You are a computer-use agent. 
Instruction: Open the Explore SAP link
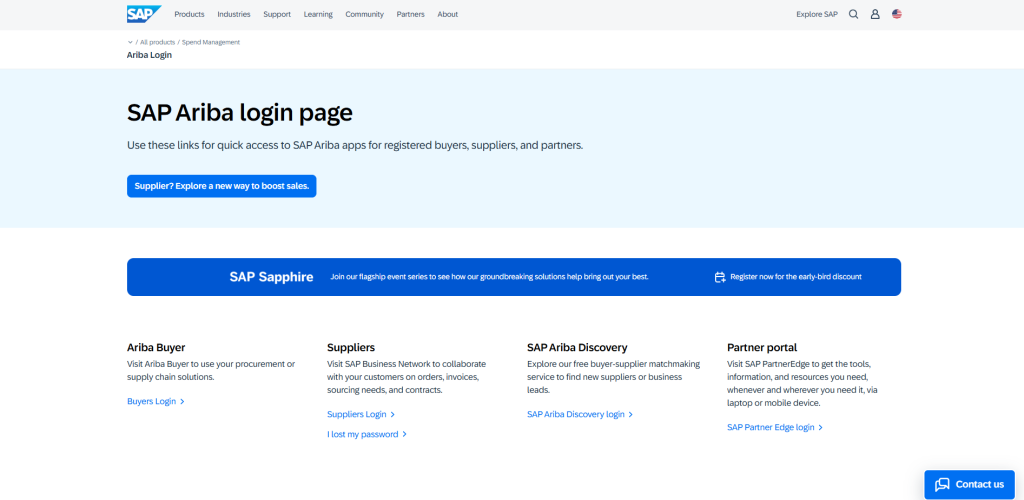[817, 14]
